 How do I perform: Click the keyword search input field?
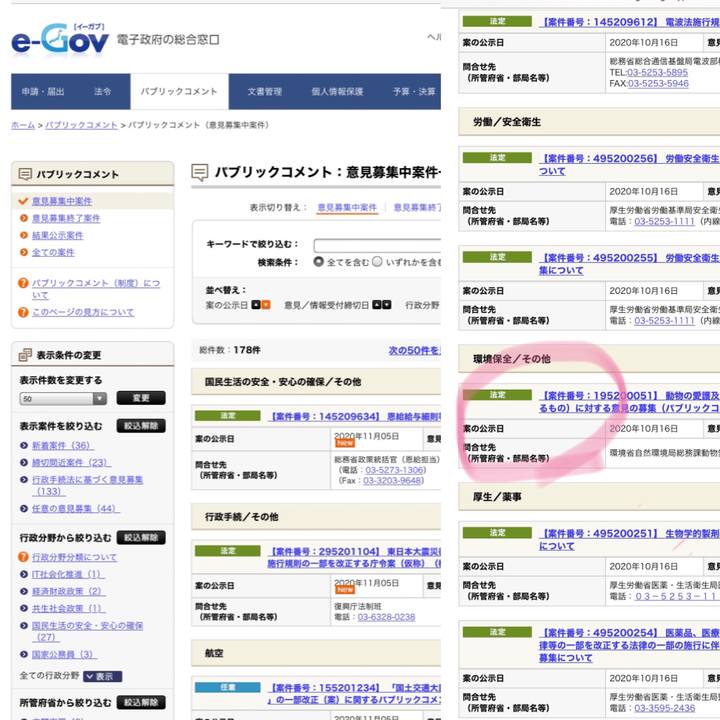pos(376,245)
